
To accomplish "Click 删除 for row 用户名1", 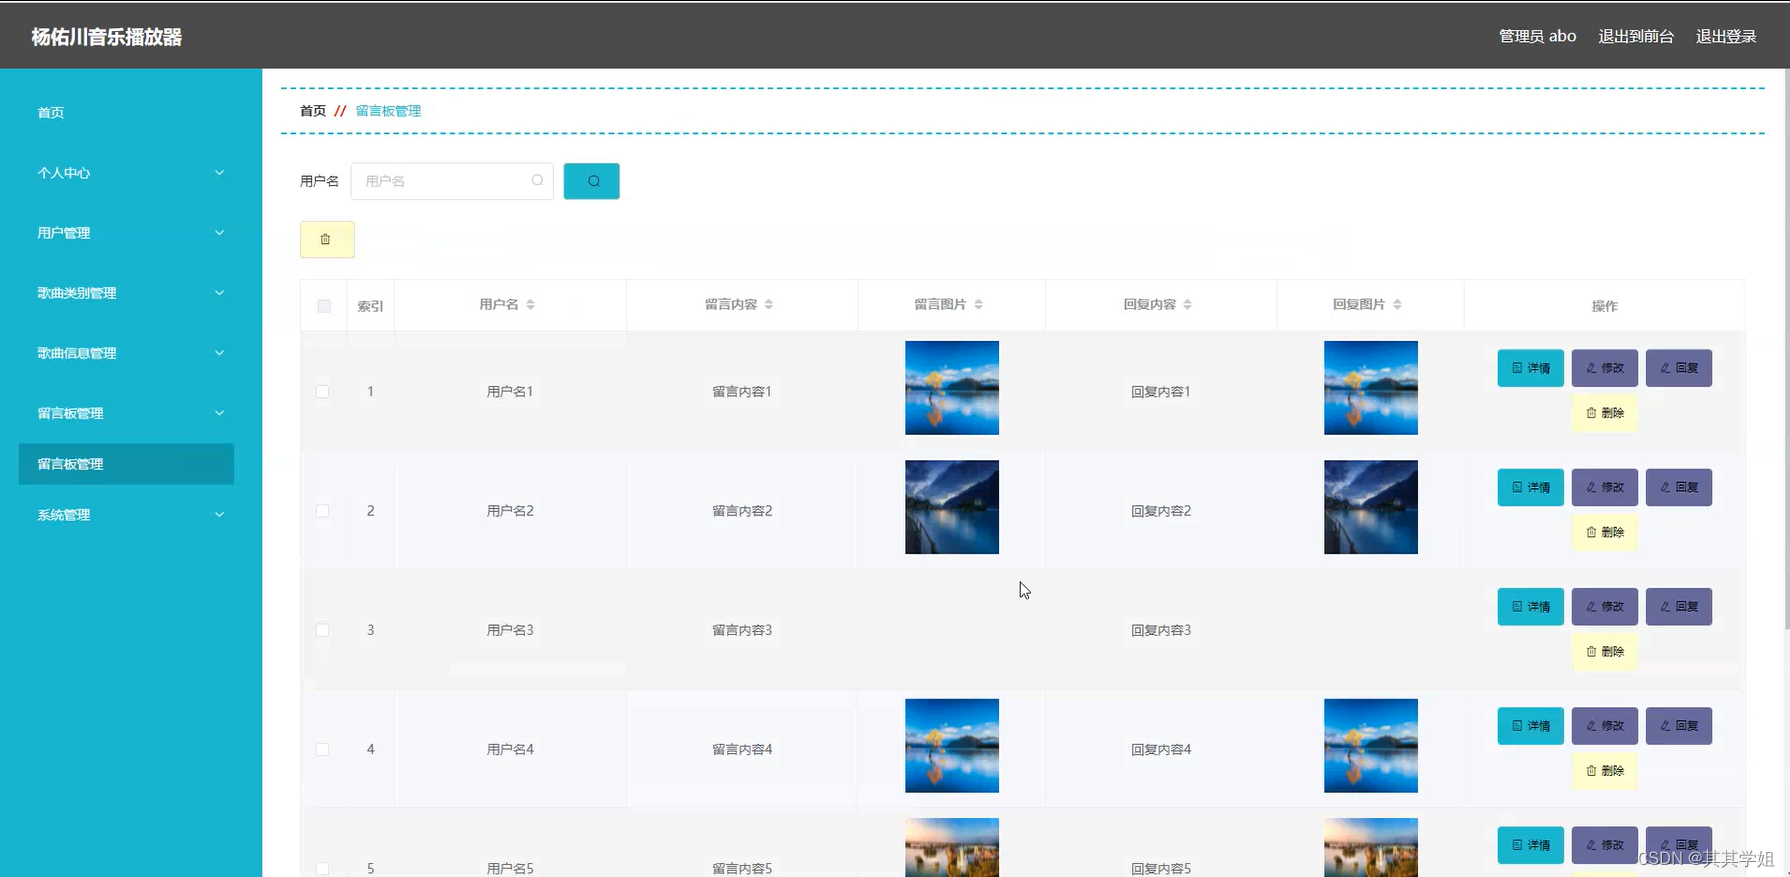I will 1605,413.
